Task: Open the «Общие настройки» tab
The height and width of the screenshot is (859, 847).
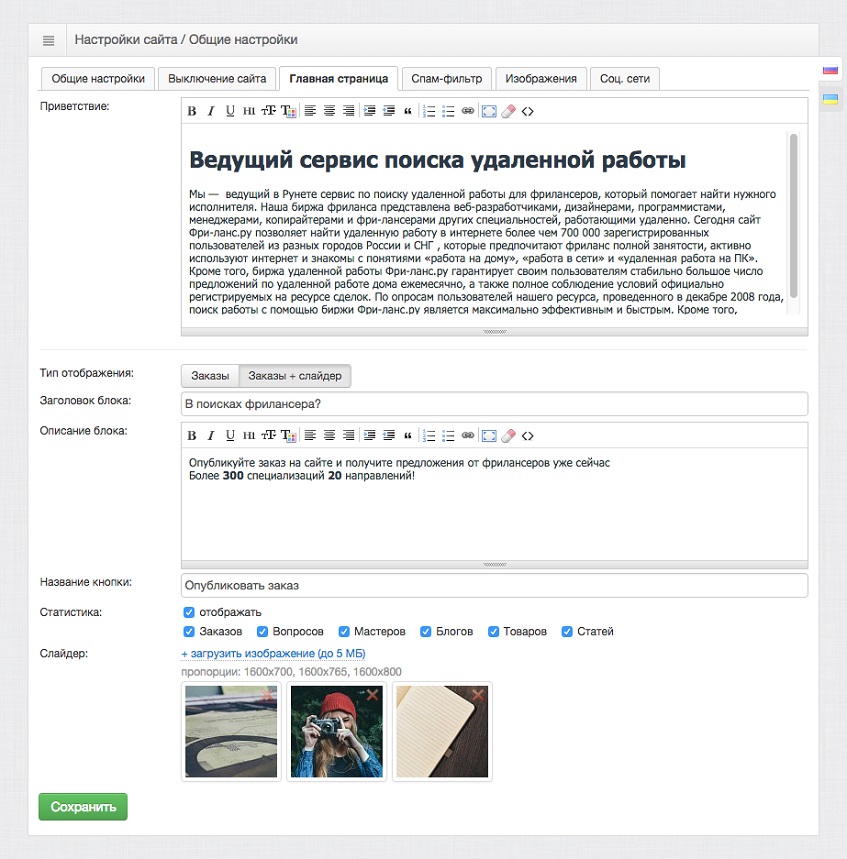Action: pos(98,79)
